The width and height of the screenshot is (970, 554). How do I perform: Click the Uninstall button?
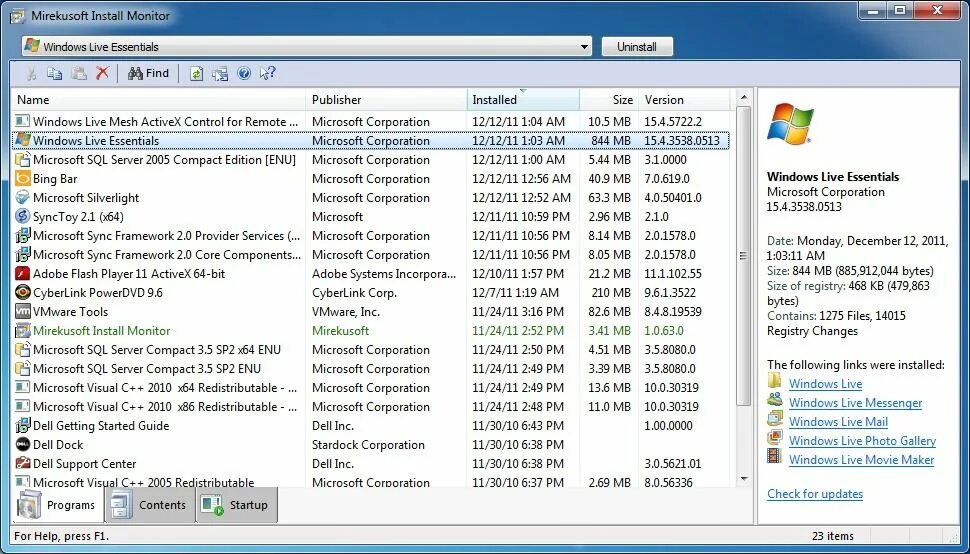pos(637,47)
